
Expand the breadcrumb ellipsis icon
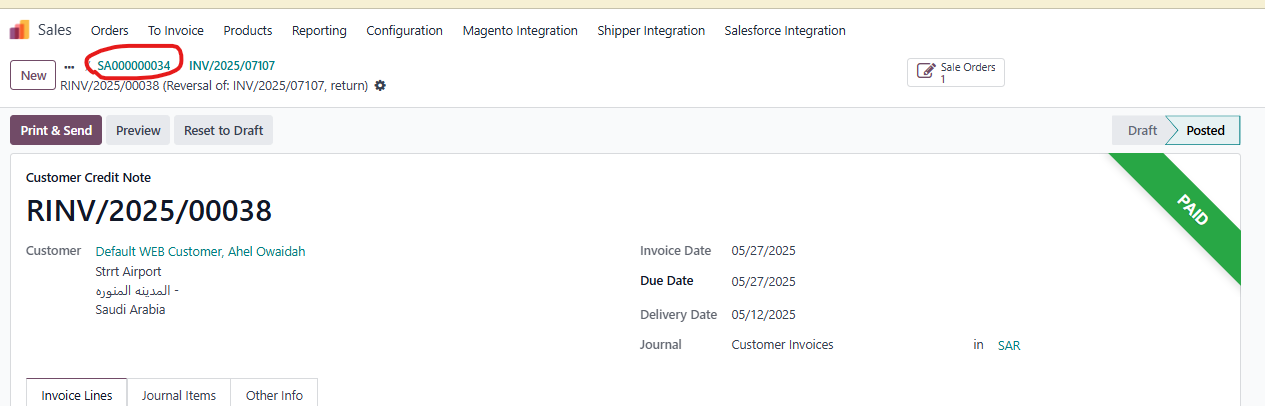tap(69, 66)
